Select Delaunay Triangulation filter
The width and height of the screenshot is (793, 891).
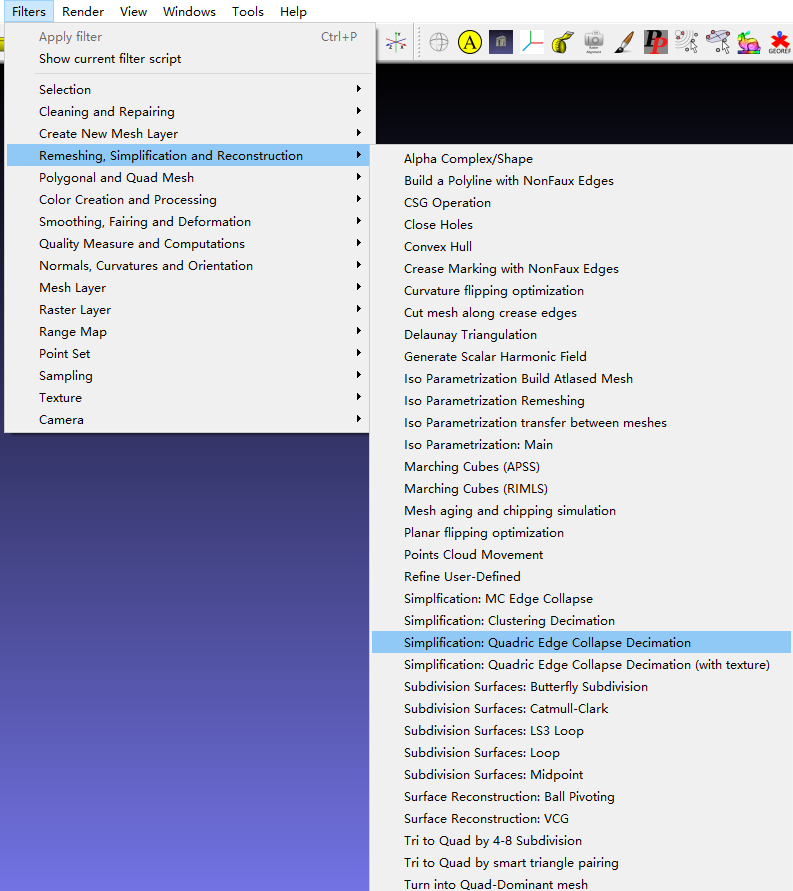click(582, 335)
